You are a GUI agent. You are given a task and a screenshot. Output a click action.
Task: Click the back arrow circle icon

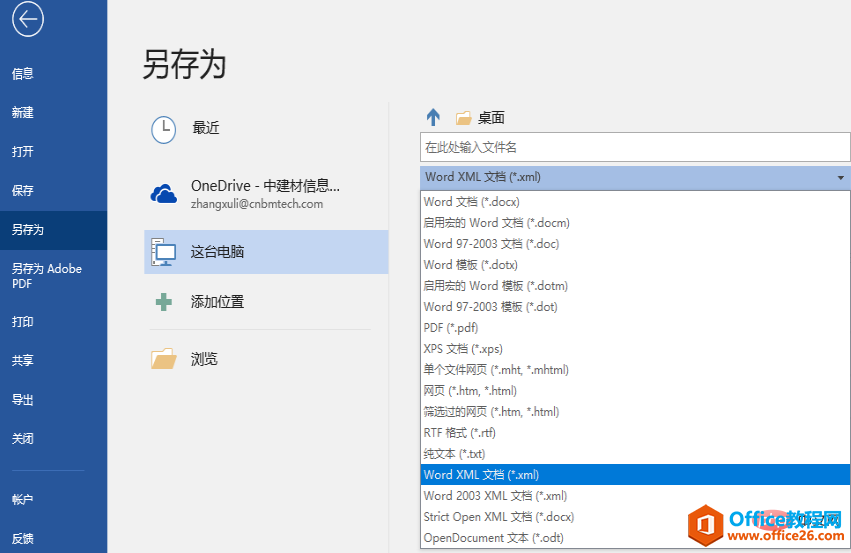coord(28,20)
